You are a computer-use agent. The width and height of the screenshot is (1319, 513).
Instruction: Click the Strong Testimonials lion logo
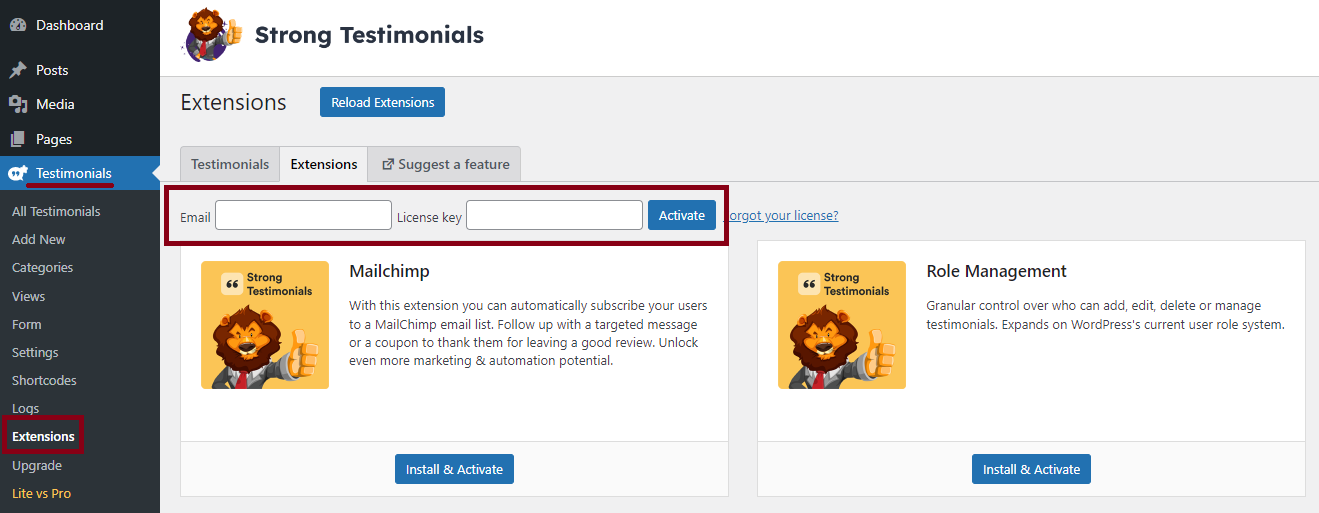coord(212,35)
